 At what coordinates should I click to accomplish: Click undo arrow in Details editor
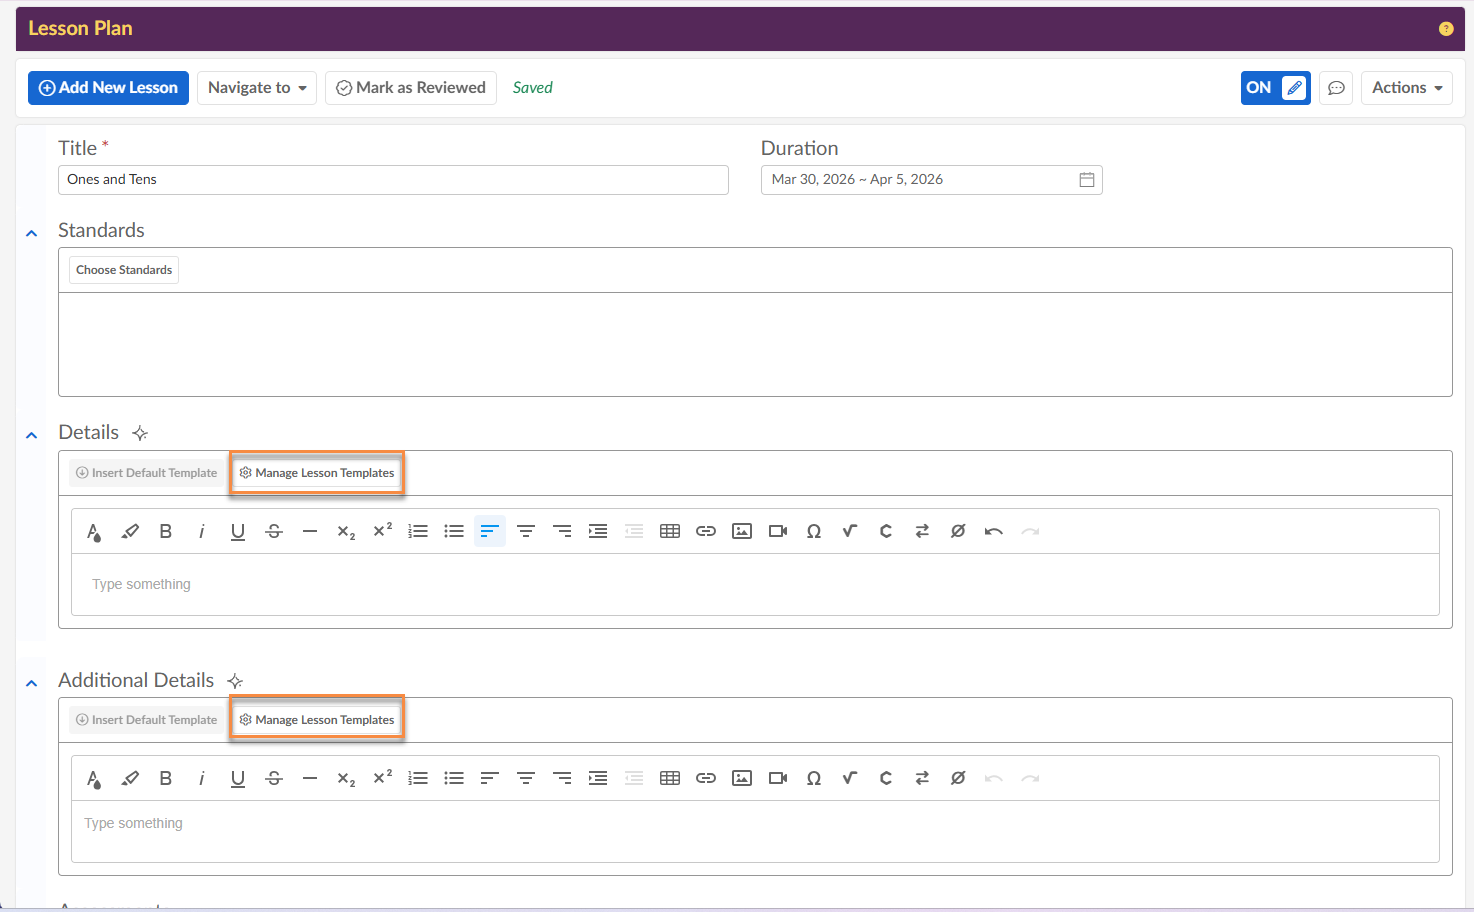tap(993, 531)
